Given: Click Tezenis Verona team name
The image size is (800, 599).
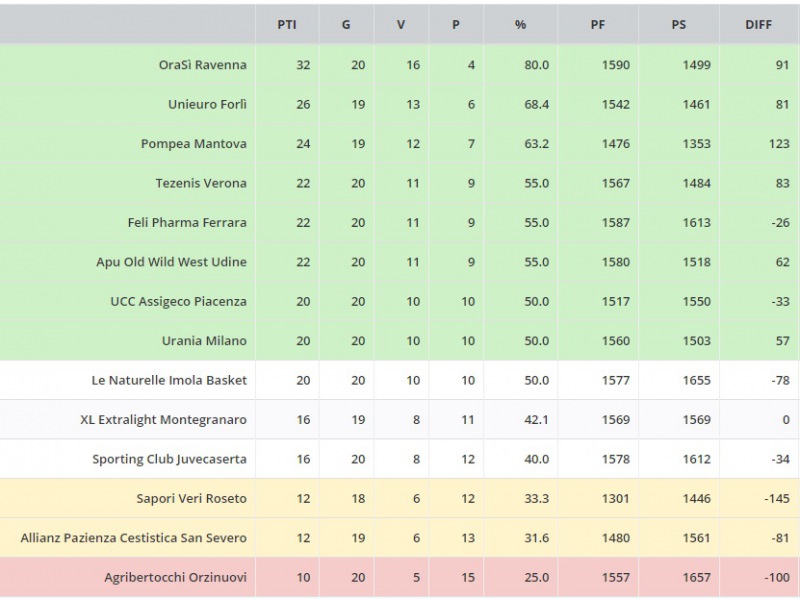Looking at the screenshot, I should tap(201, 183).
